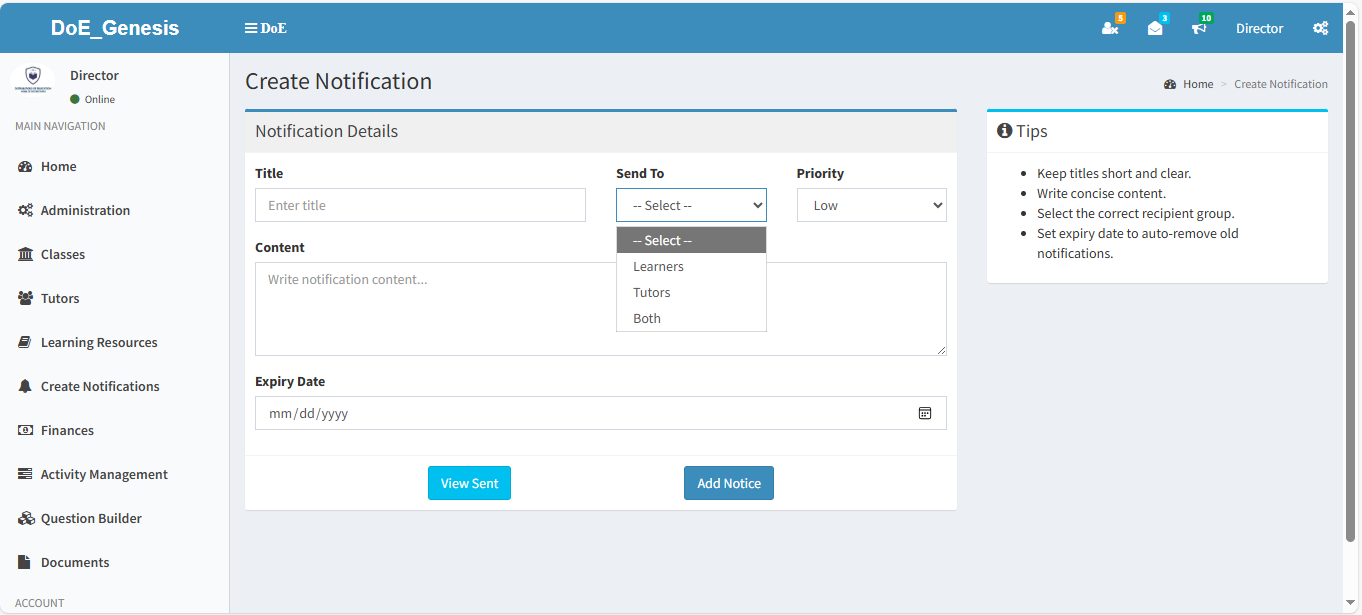
Task: Focus the Title input field
Action: pos(420,205)
